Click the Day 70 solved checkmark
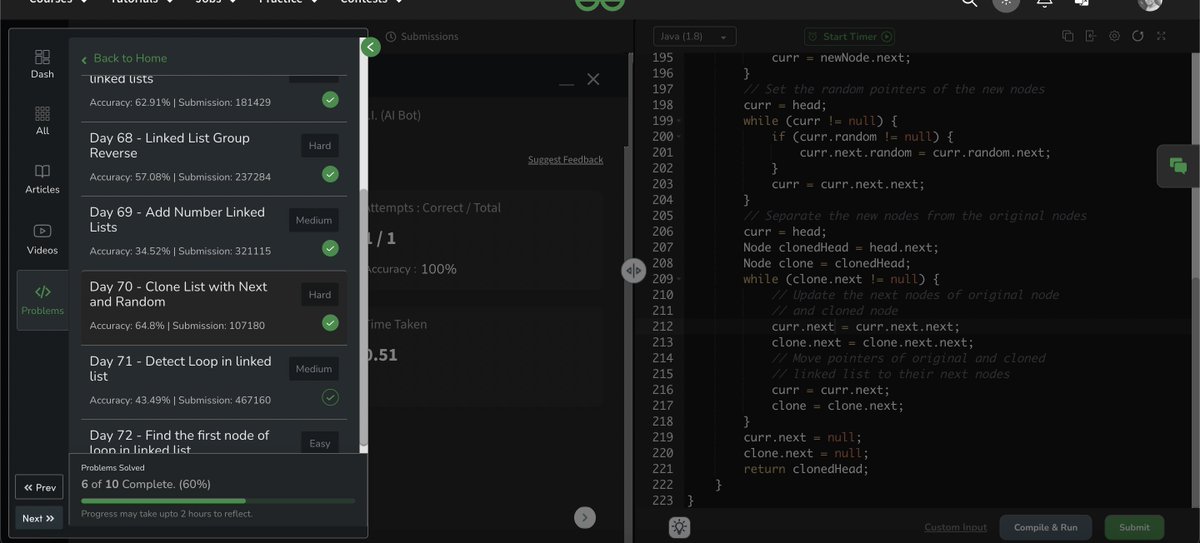The height and width of the screenshot is (543, 1200). 330,323
